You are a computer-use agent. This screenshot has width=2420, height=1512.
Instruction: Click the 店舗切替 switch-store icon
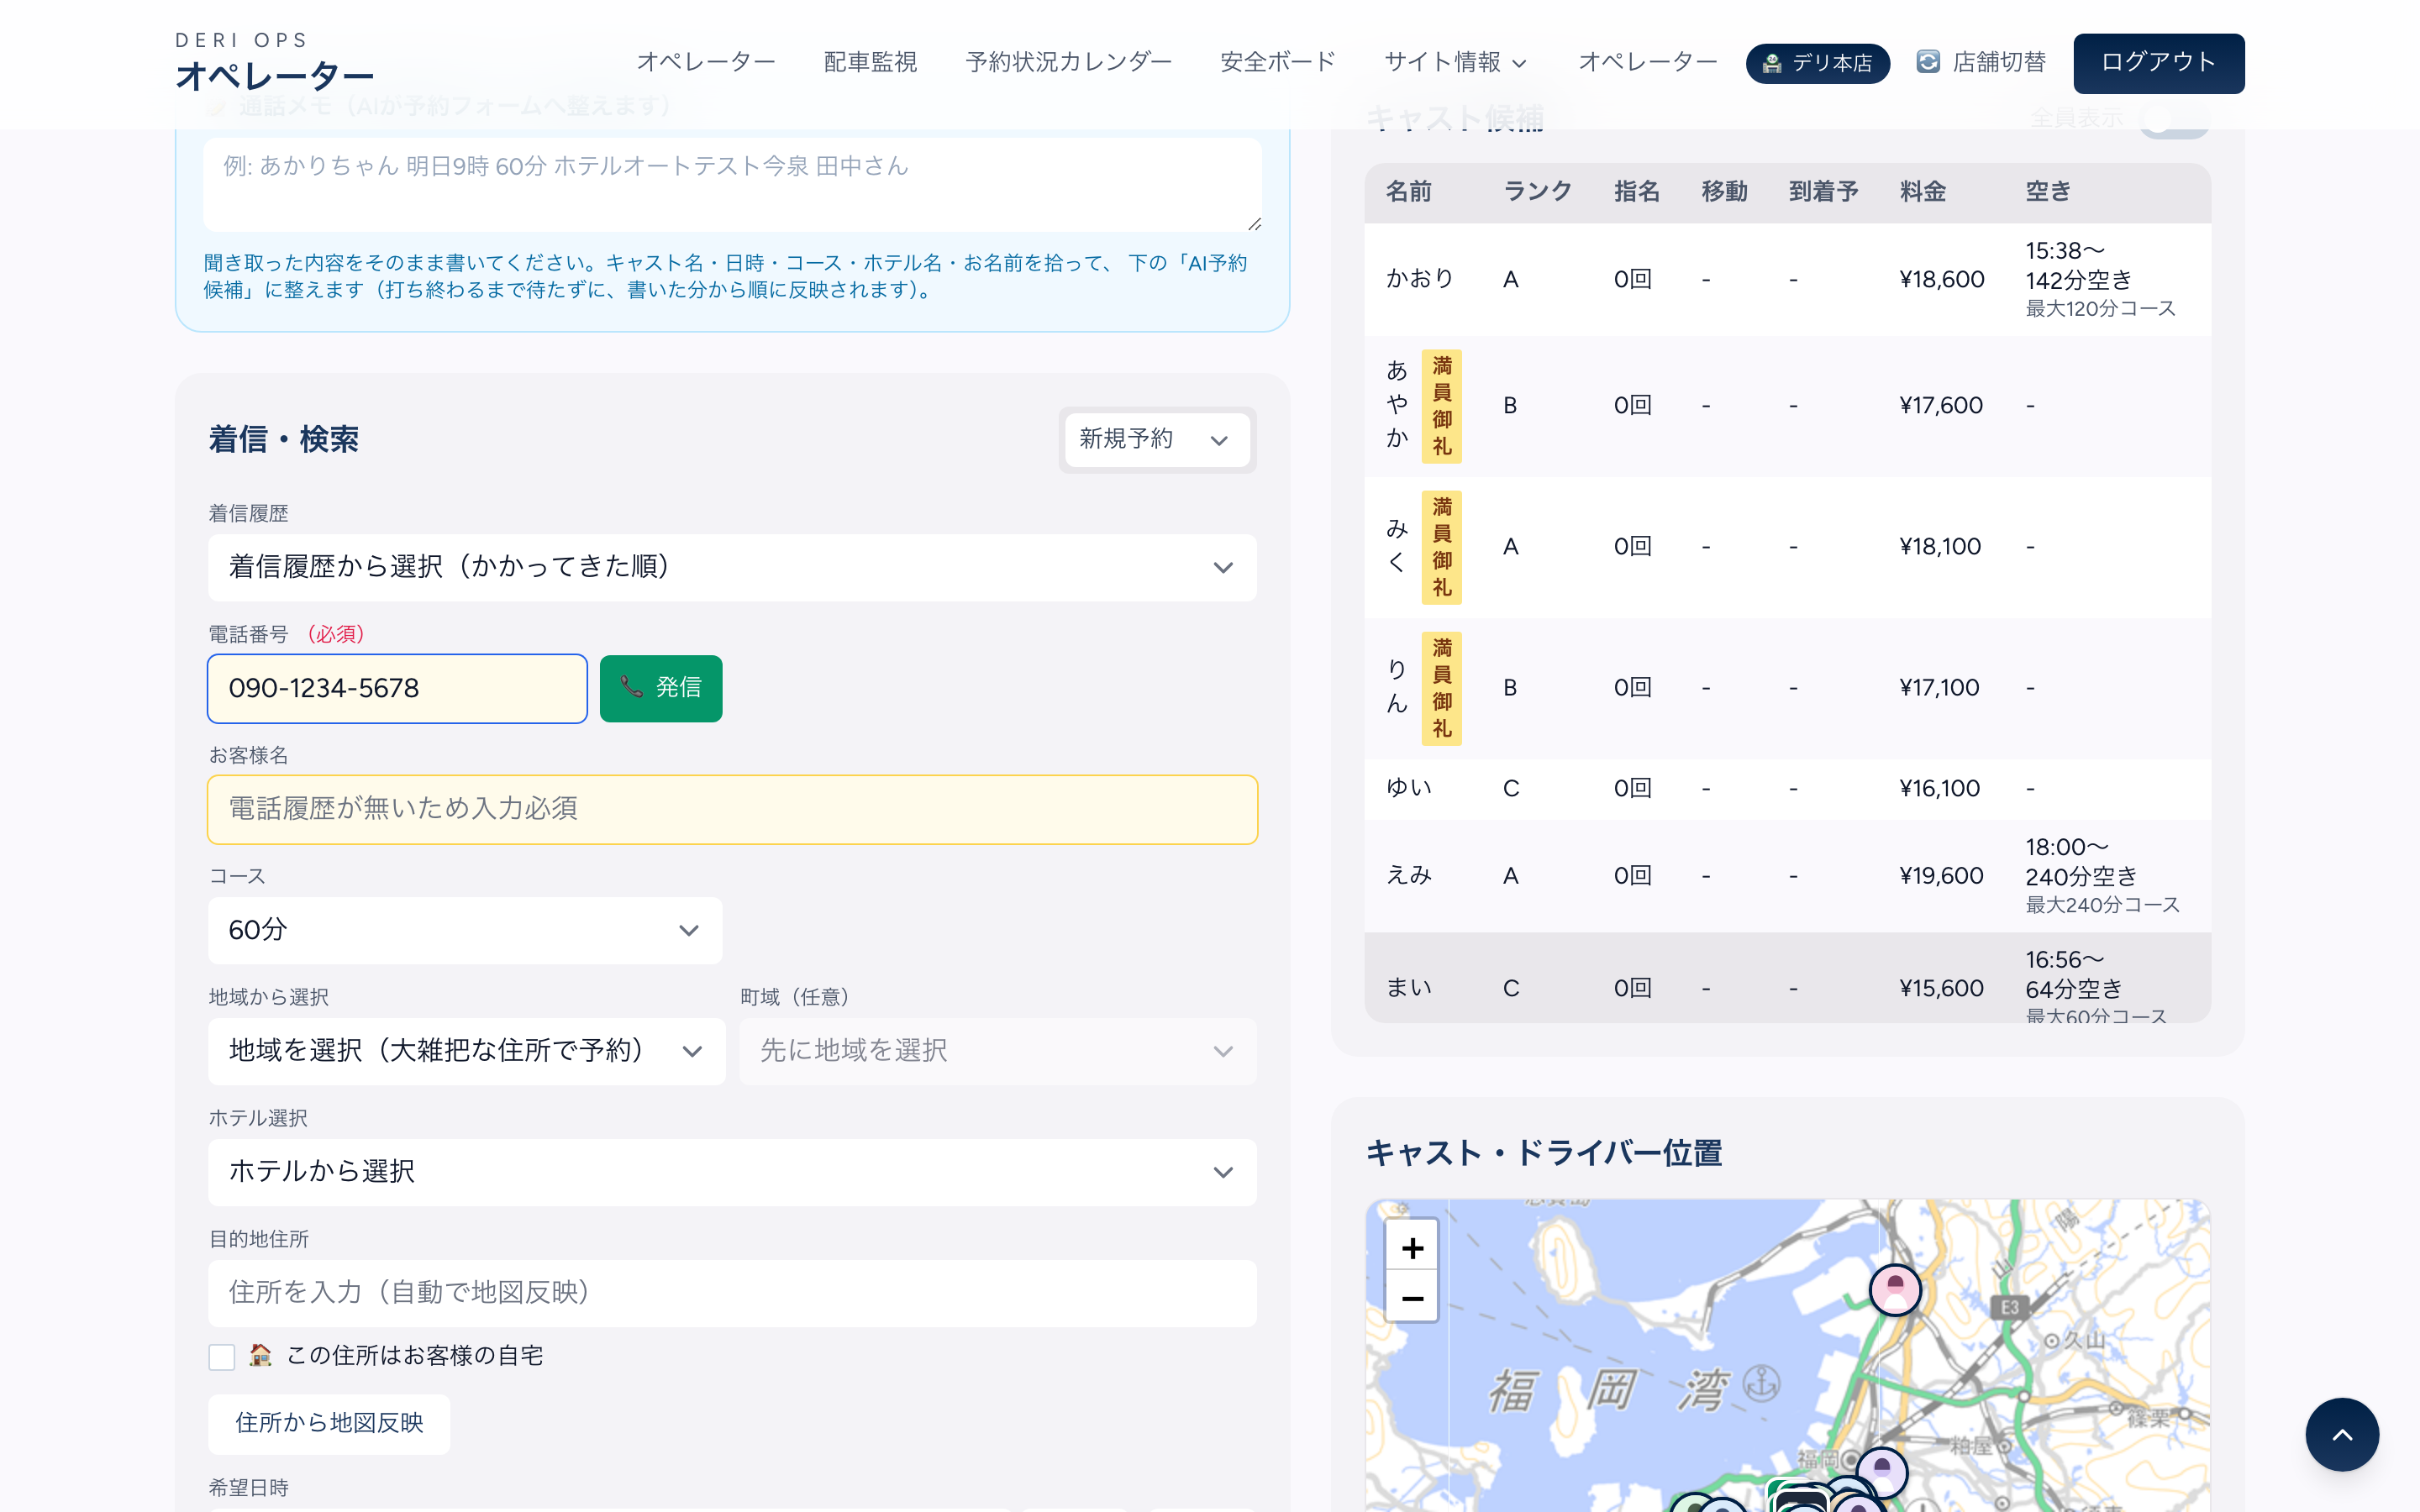[1928, 62]
